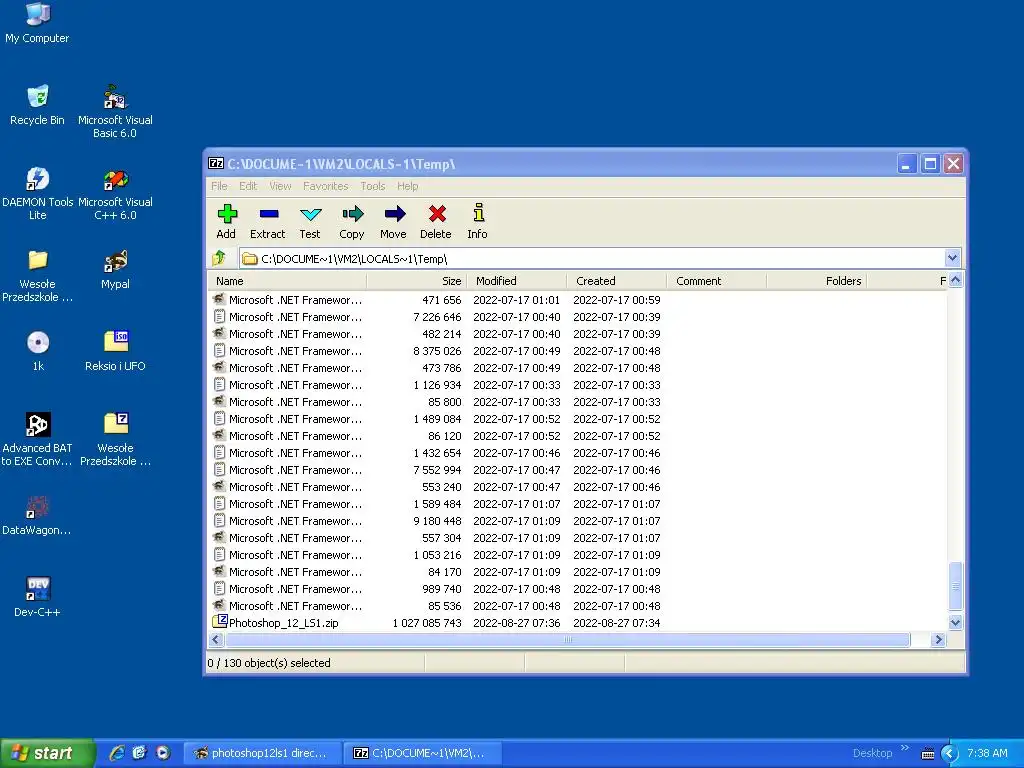The image size is (1024, 768).
Task: Open the Favorites menu
Action: point(325,186)
